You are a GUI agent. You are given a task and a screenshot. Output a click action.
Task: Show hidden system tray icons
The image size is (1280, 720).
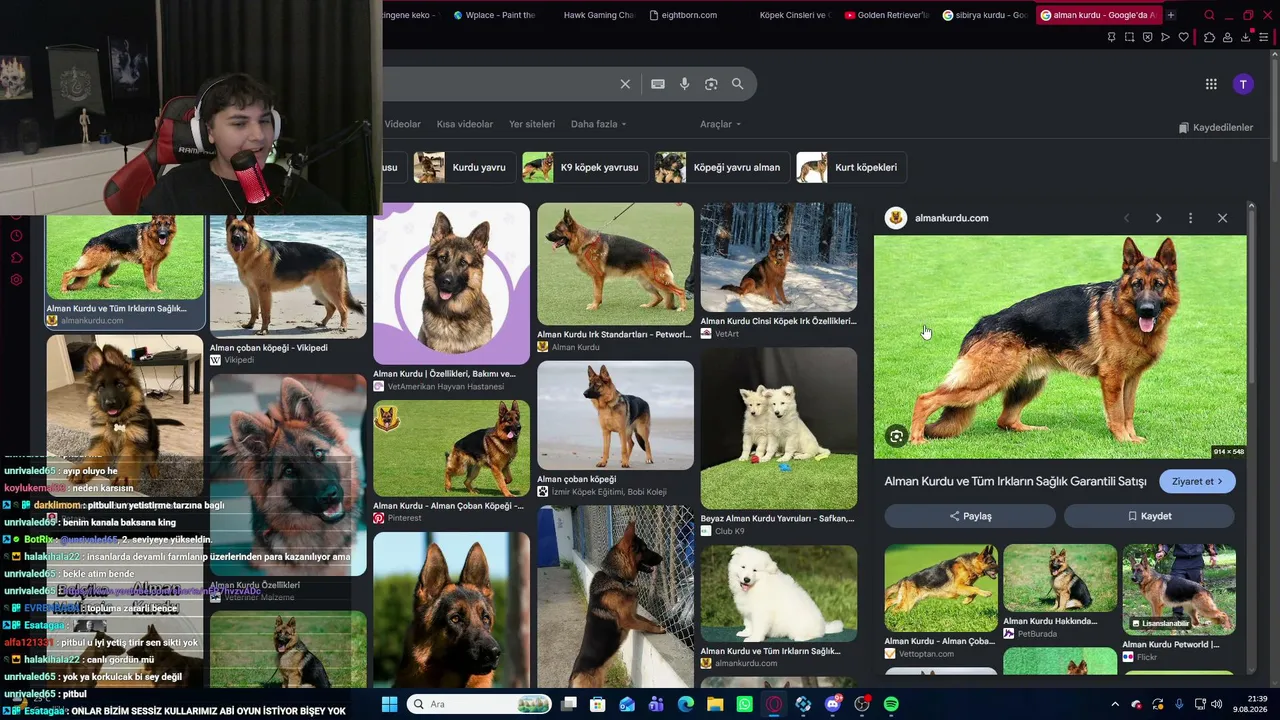click(1115, 704)
